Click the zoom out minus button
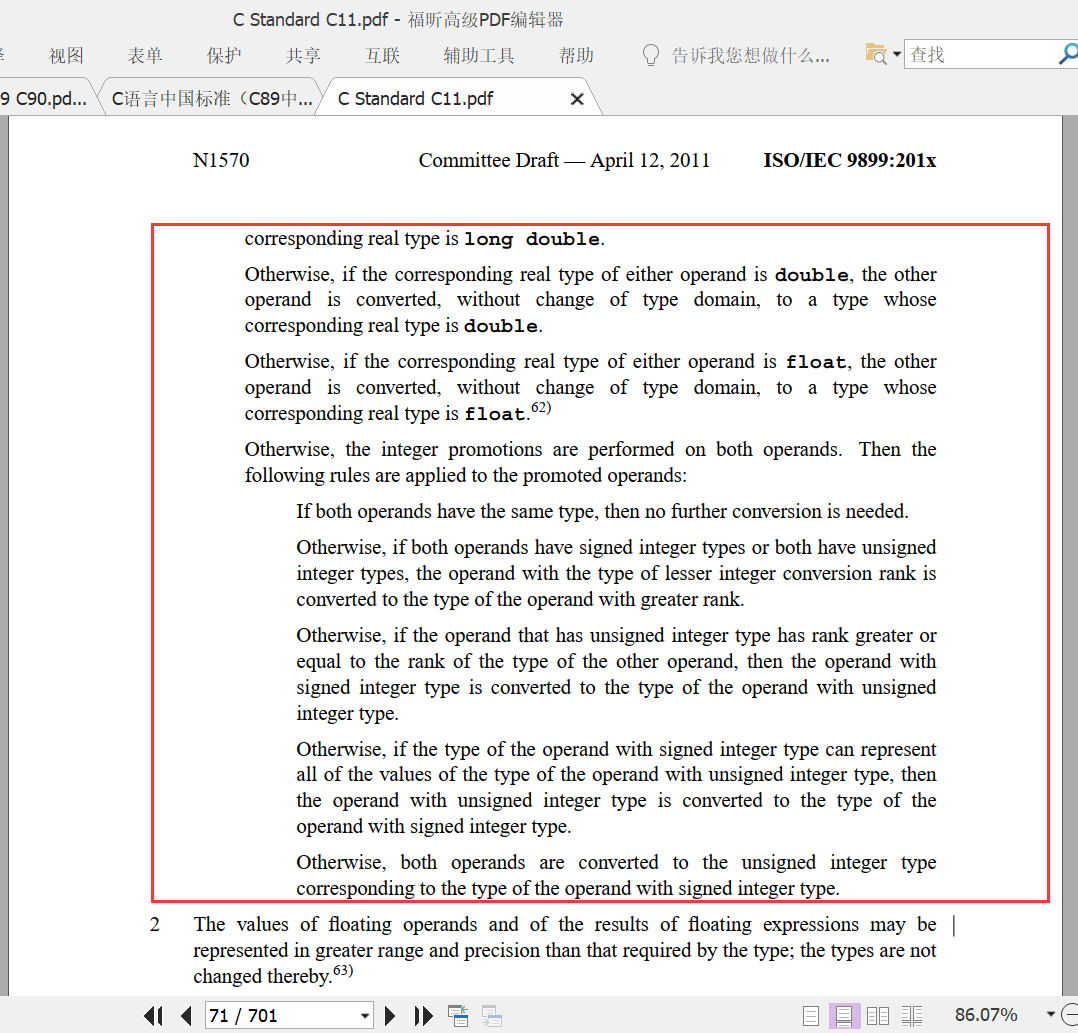Screen dimensions: 1078x1033 click(x=1070, y=1014)
